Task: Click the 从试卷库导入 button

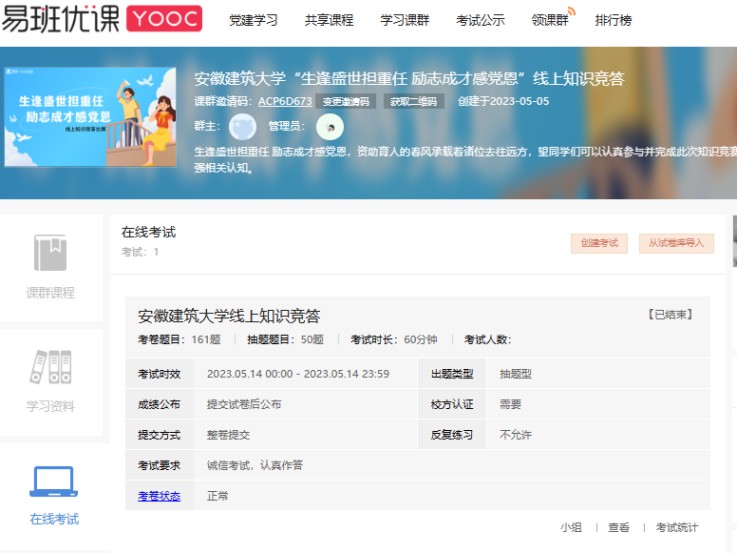Action: [676, 243]
